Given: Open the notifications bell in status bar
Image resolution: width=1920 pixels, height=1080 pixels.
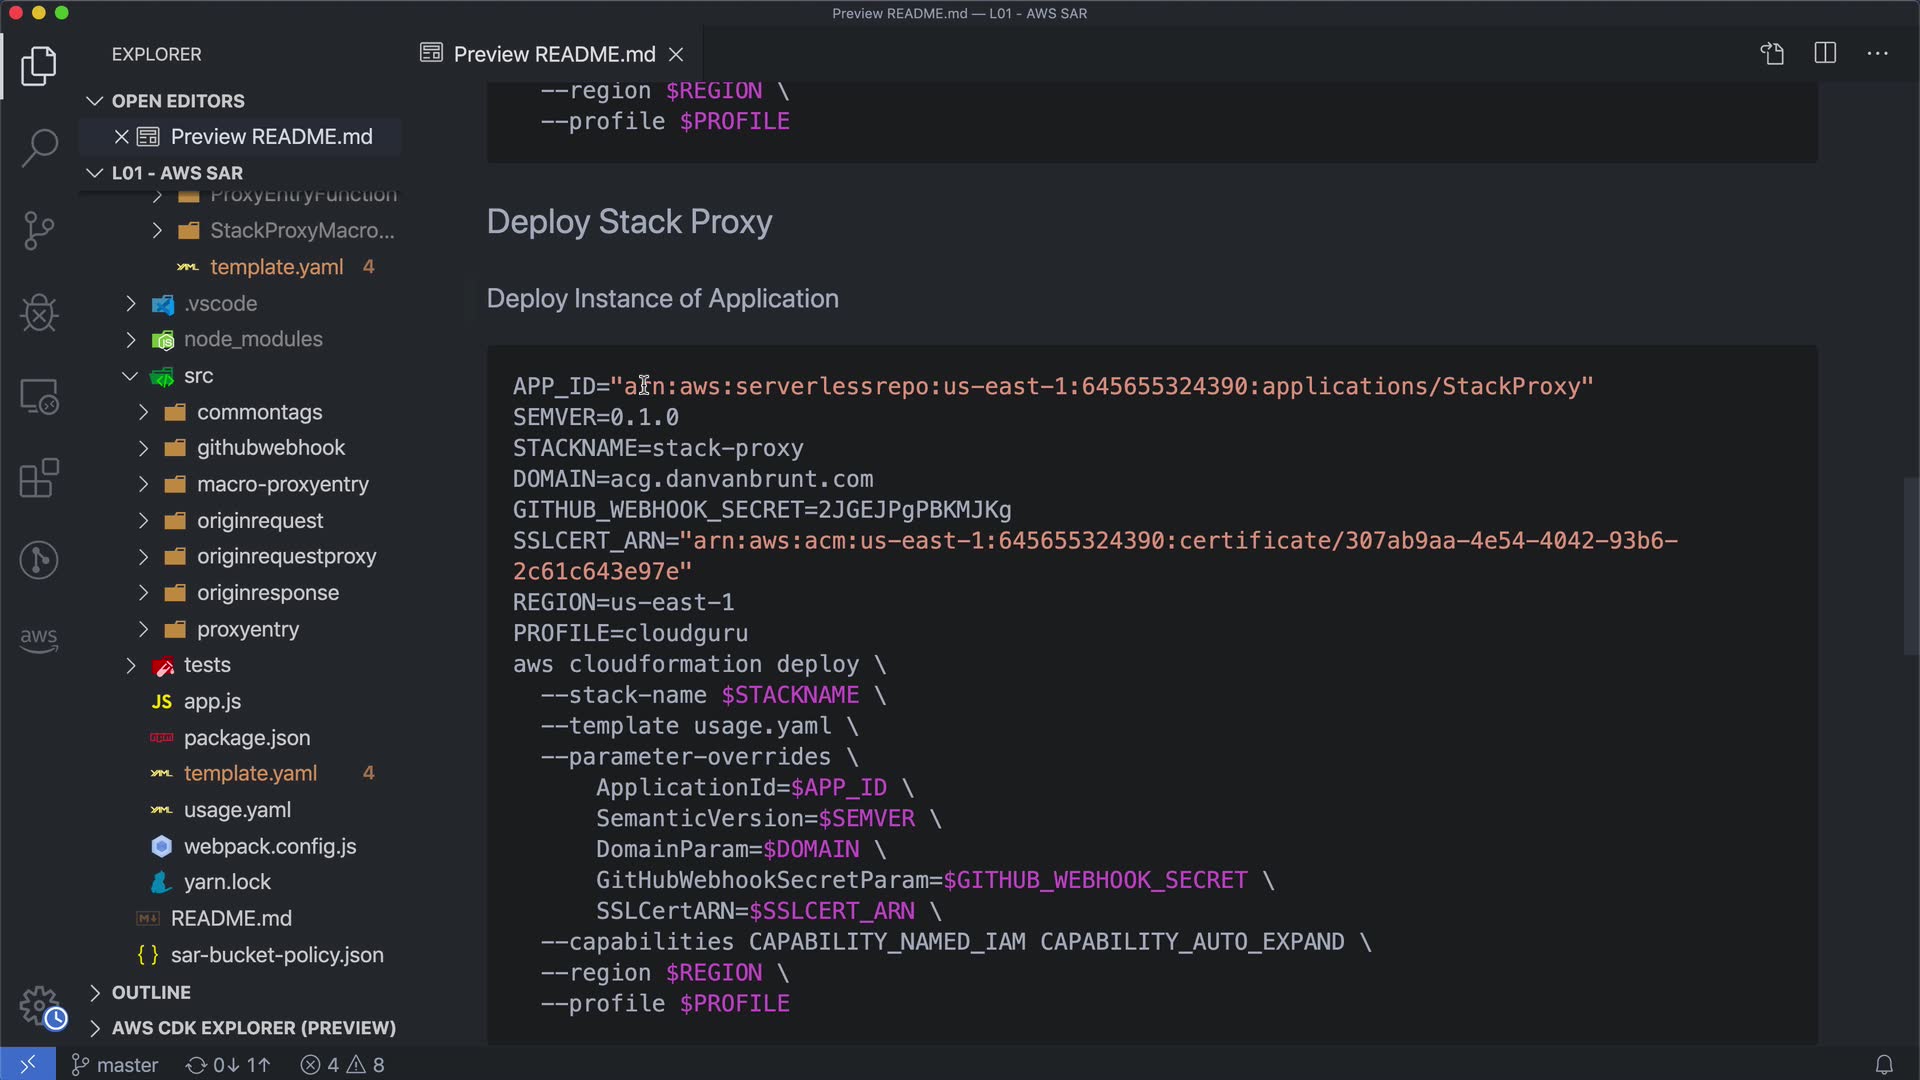Looking at the screenshot, I should [x=1883, y=1065].
